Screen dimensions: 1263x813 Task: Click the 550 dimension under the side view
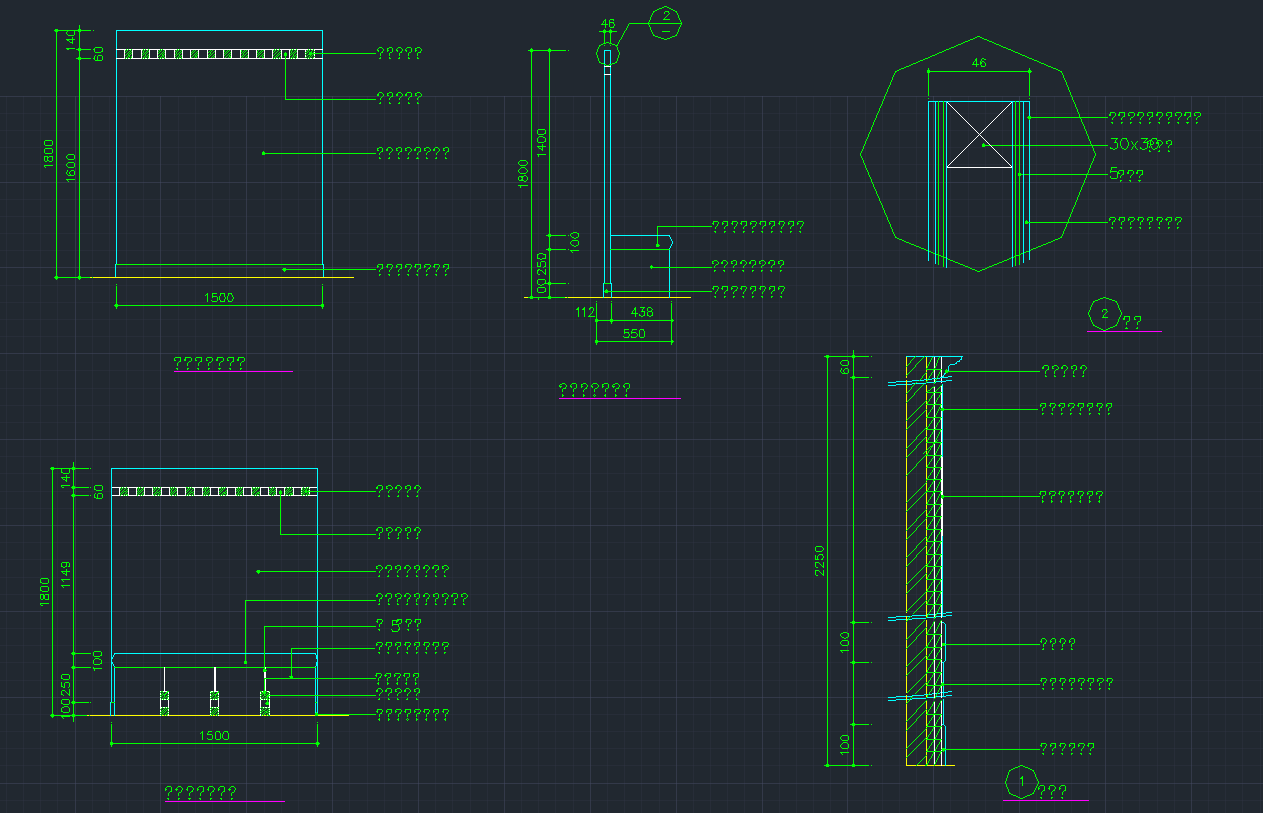coord(634,334)
